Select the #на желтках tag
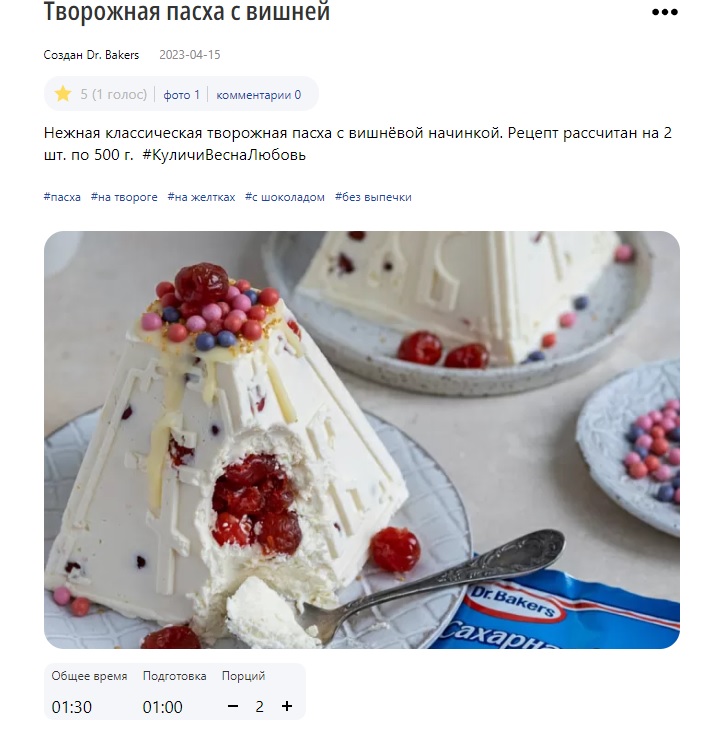The height and width of the screenshot is (745, 721). tap(202, 197)
